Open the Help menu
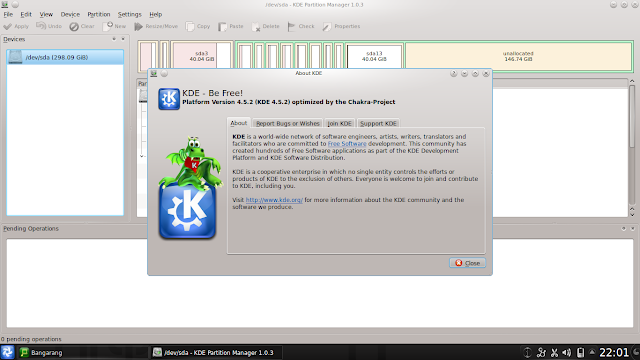The height and width of the screenshot is (360, 640). 156,14
